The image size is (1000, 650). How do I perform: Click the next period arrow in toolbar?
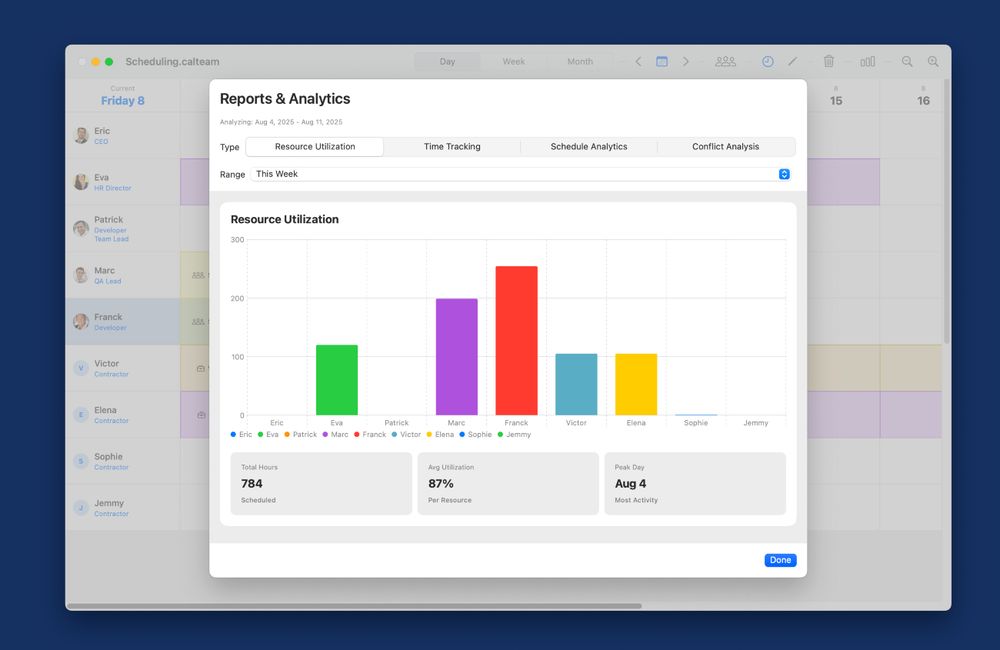pyautogui.click(x=686, y=62)
